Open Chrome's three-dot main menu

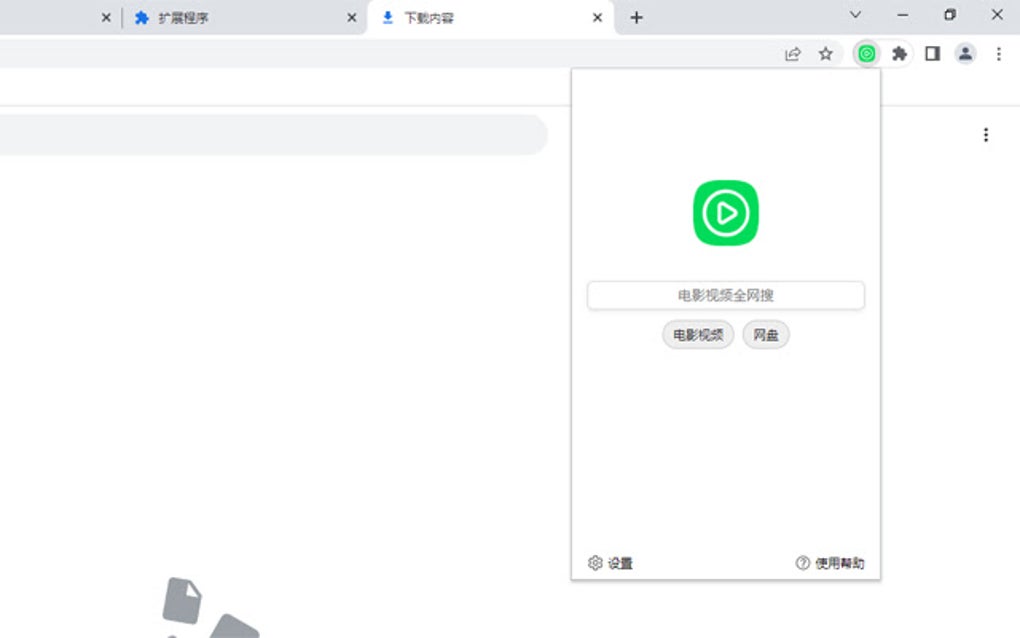point(999,54)
